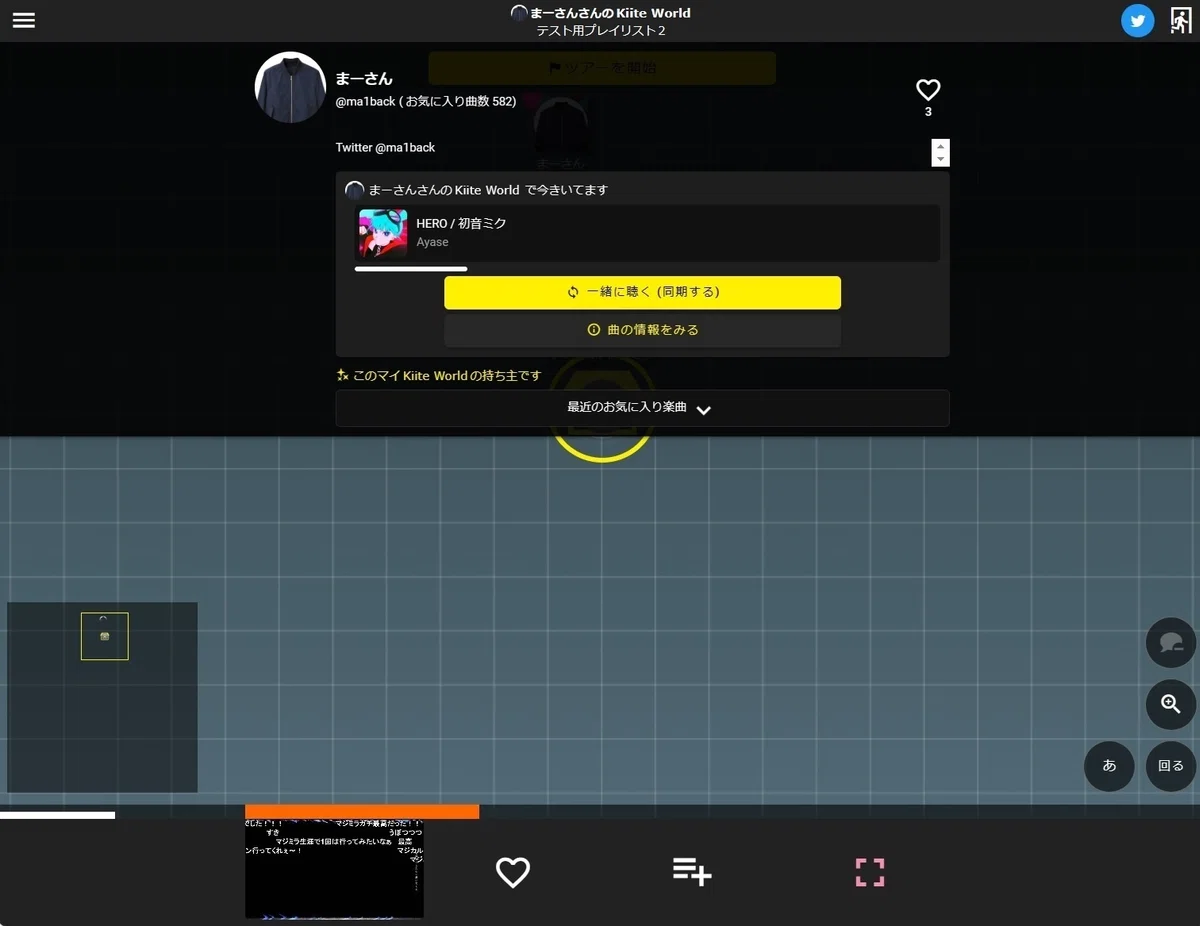Click the chevron in 最近のお気に入り楽曲
Viewport: 1200px width, 926px height.
[703, 410]
